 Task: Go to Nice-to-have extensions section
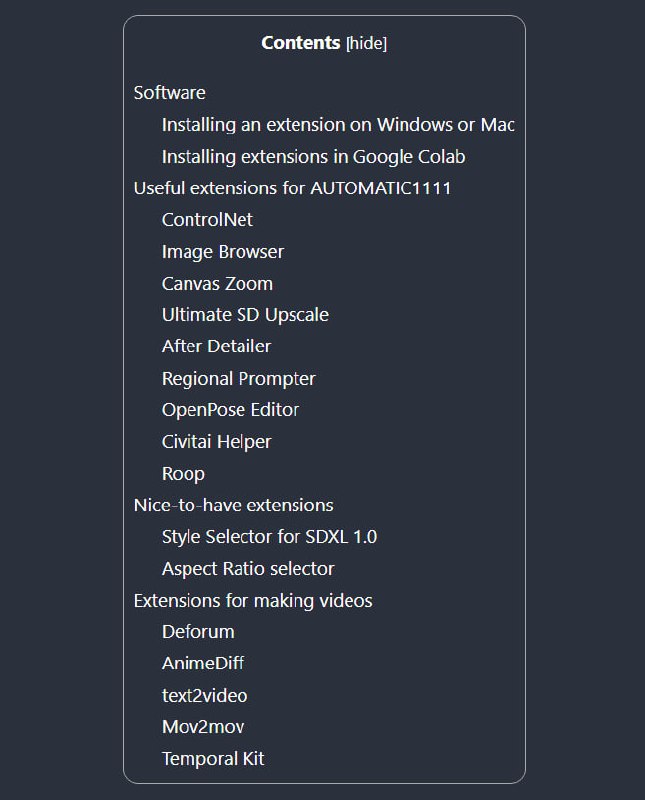click(234, 505)
